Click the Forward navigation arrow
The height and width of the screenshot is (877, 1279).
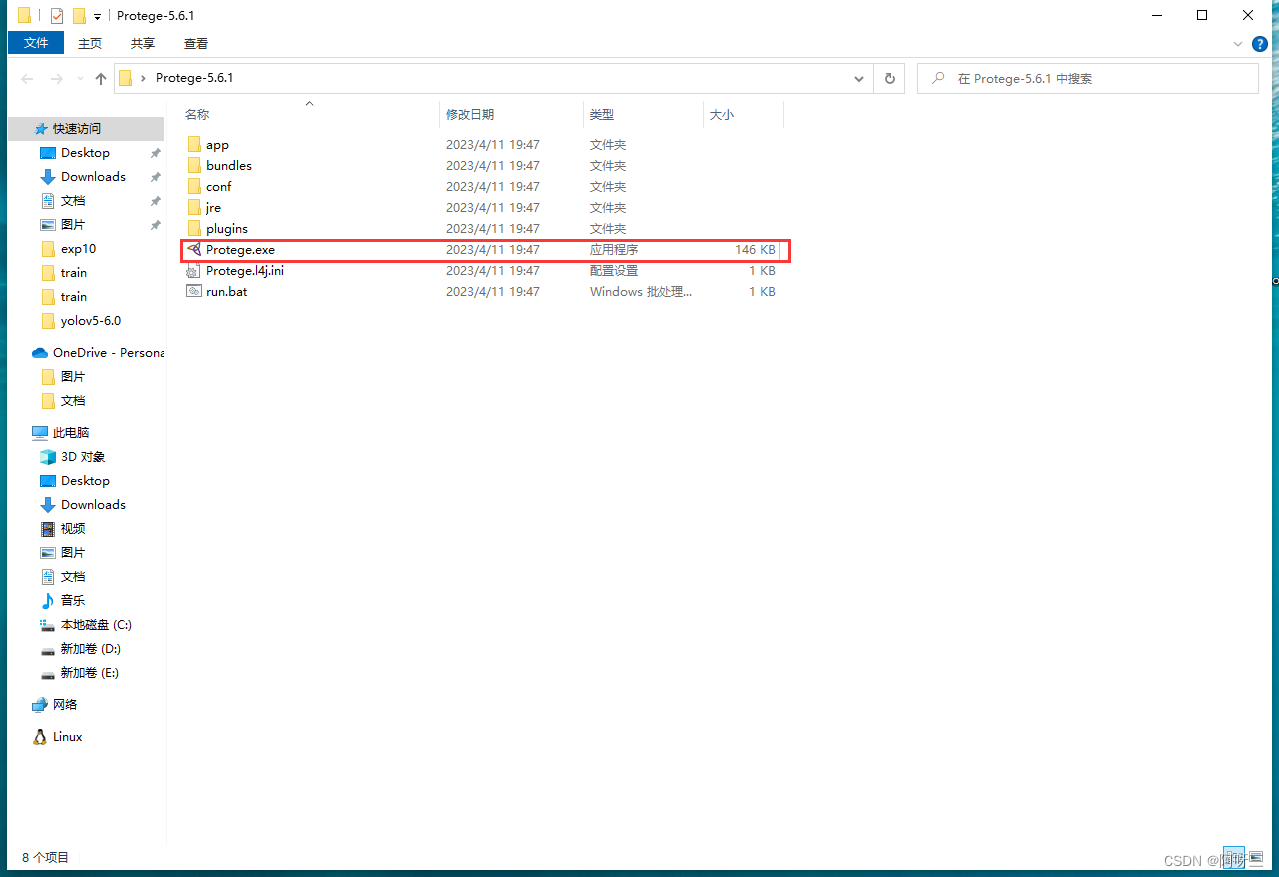click(x=57, y=78)
